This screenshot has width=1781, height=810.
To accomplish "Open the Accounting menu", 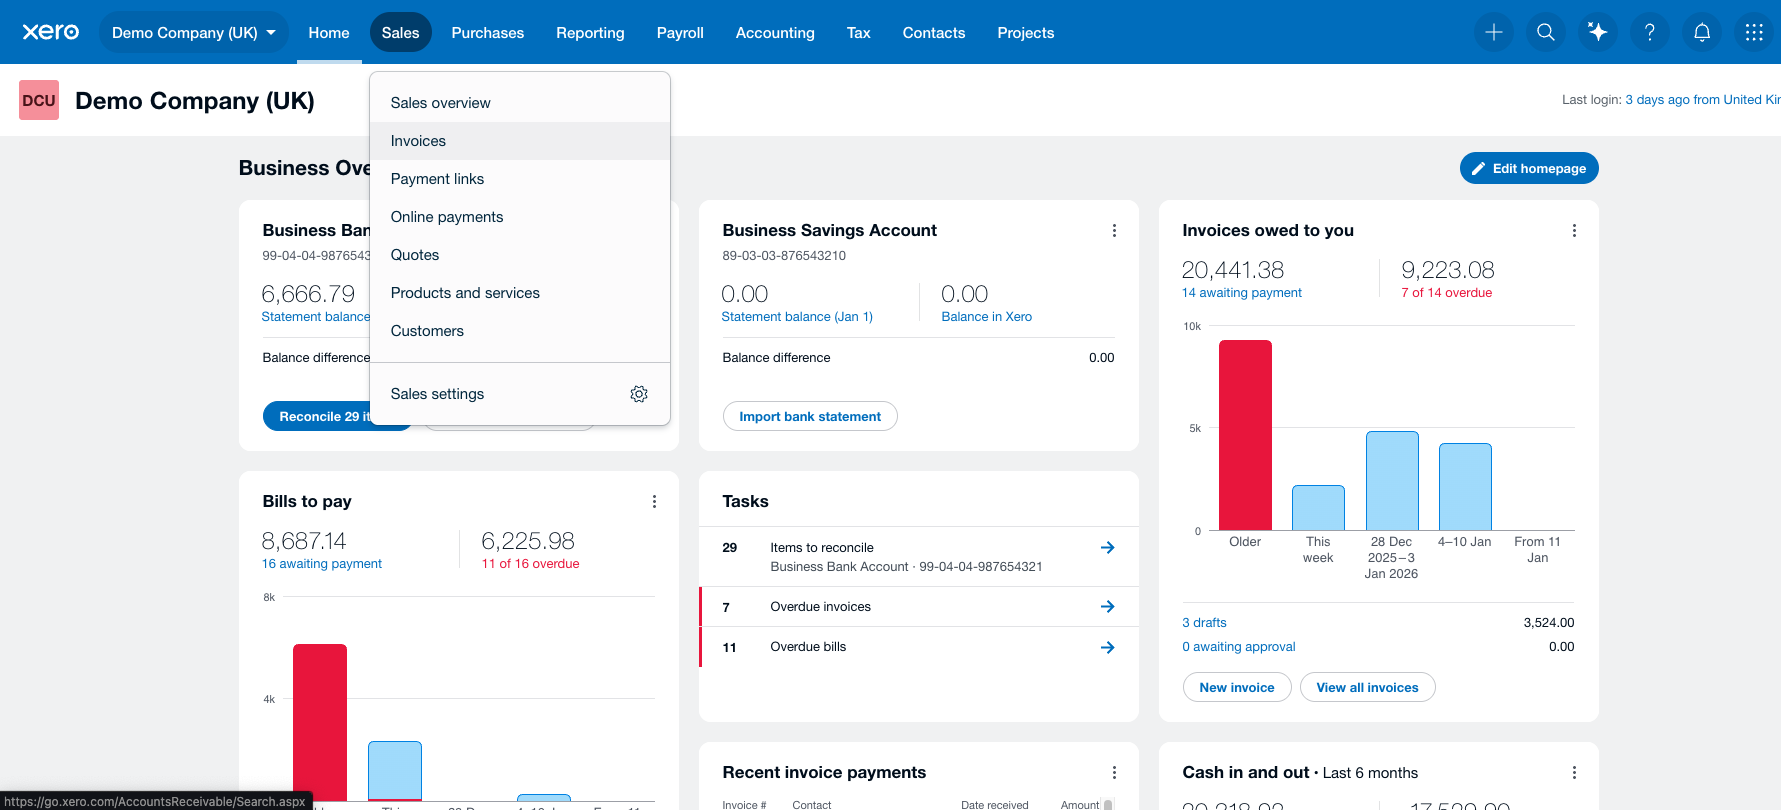I will pyautogui.click(x=775, y=32).
